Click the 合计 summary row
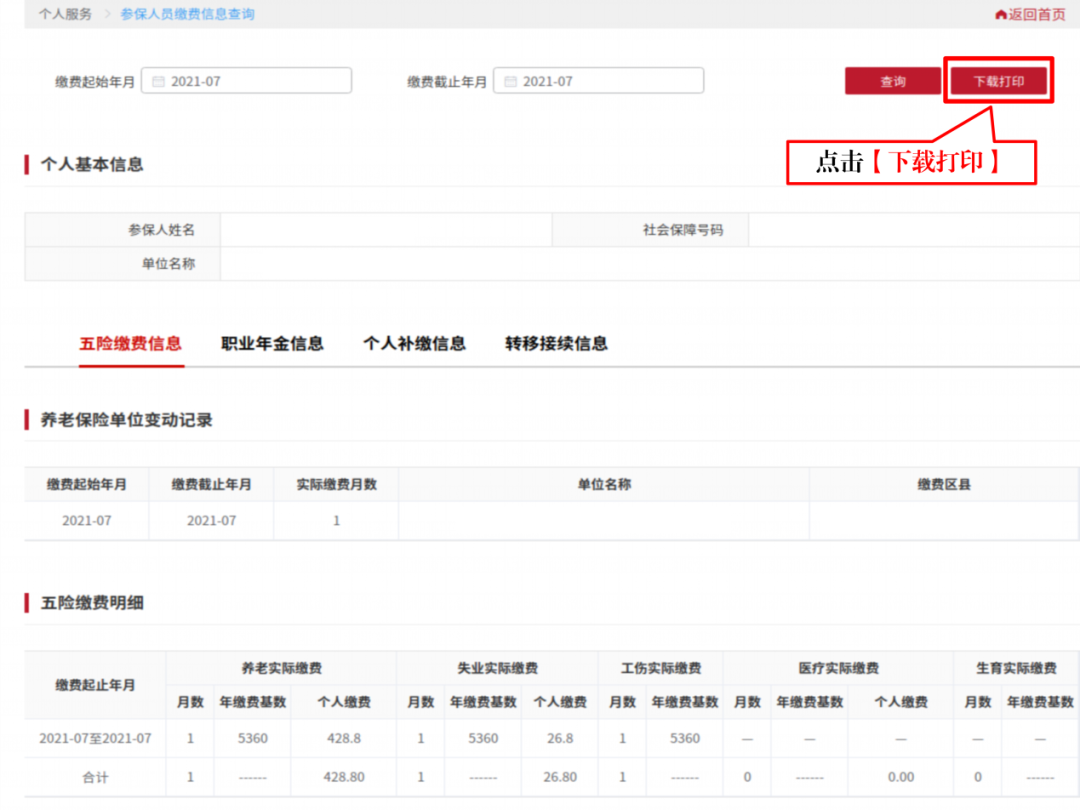Image resolution: width=1080 pixels, height=810 pixels. (93, 777)
